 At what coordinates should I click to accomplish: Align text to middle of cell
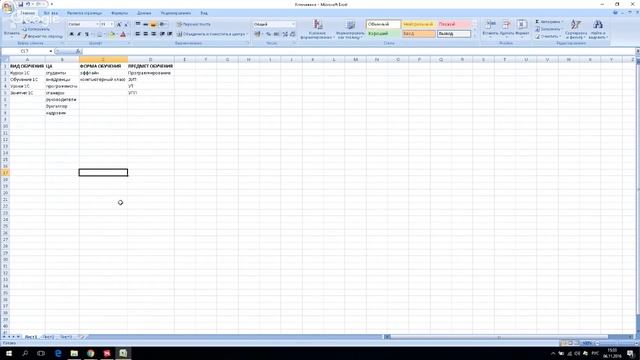146,24
